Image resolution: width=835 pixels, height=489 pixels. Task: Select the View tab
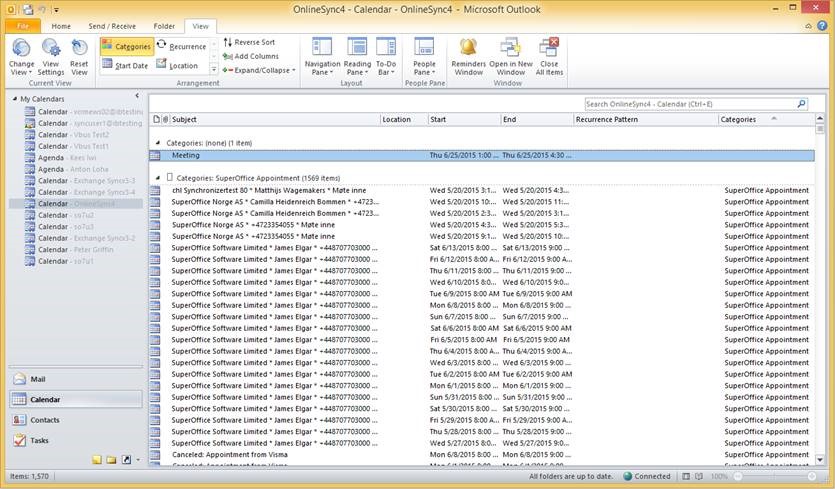[x=200, y=26]
